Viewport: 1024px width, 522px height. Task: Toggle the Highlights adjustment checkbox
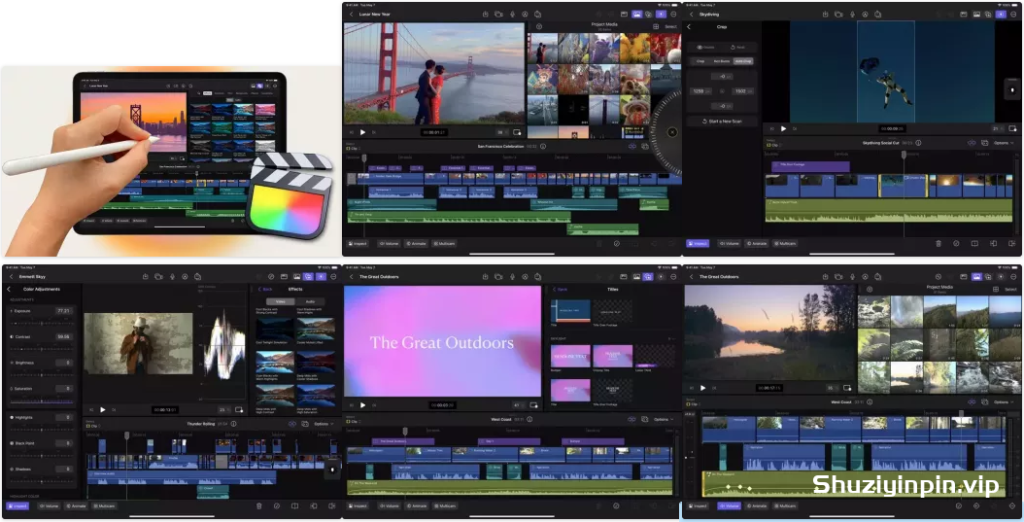(x=11, y=417)
